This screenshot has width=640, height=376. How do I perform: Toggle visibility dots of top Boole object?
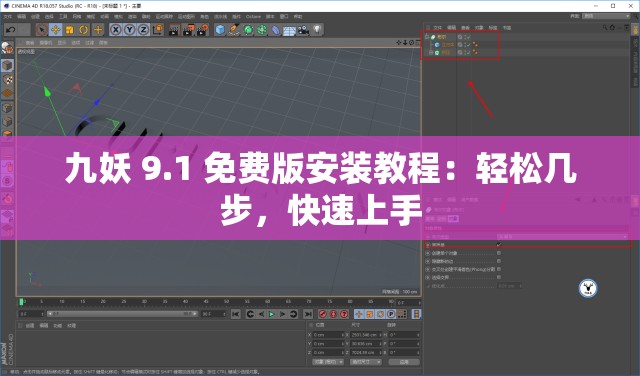pyautogui.click(x=465, y=37)
